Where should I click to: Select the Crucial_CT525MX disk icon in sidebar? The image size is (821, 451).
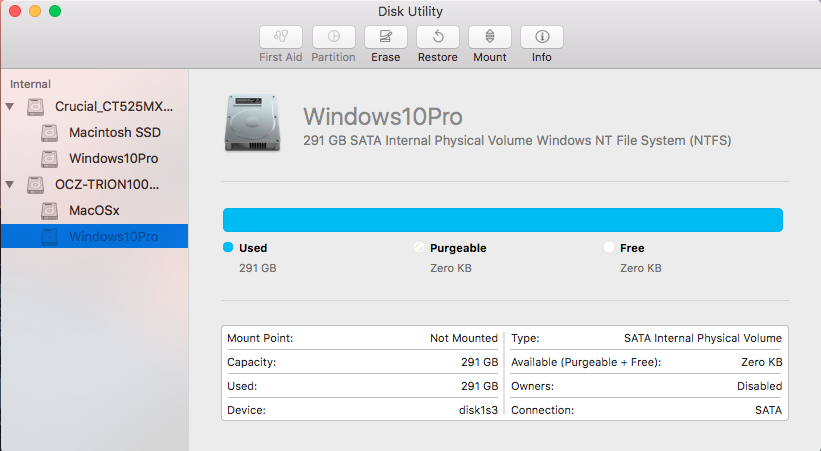click(x=36, y=107)
